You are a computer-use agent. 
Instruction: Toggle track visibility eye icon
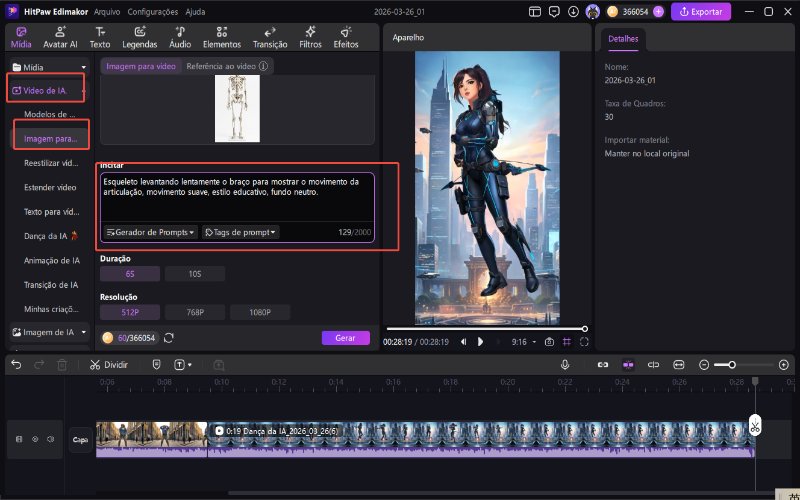(35, 438)
